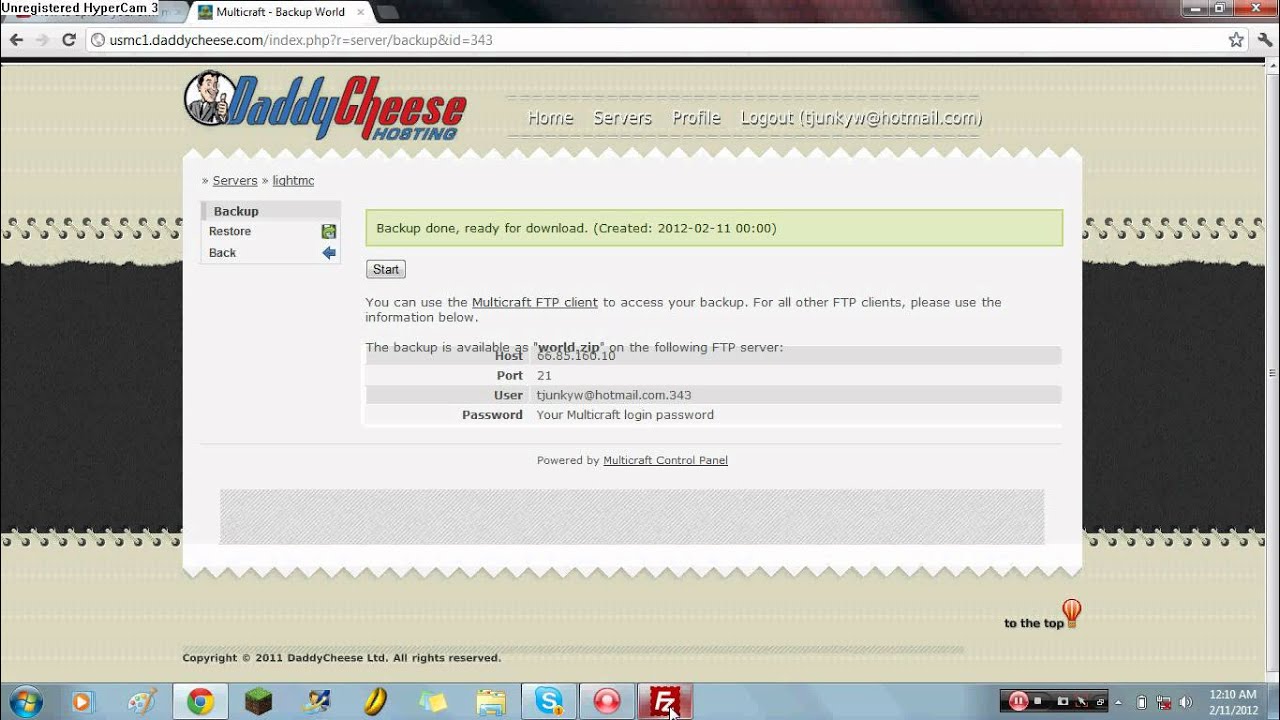Viewport: 1280px width, 720px height.
Task: Click the blue Back arrow icon in sidebar
Action: point(328,253)
